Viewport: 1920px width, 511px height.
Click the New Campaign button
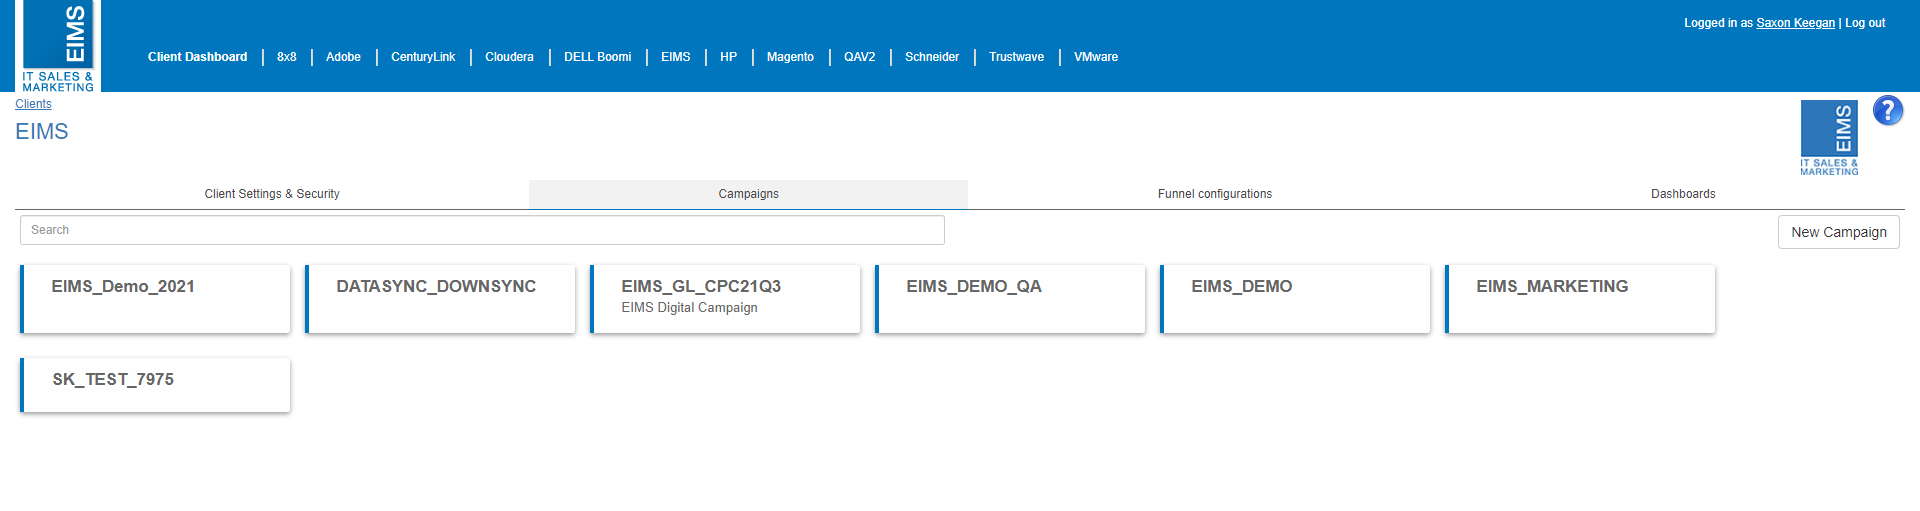(1839, 232)
